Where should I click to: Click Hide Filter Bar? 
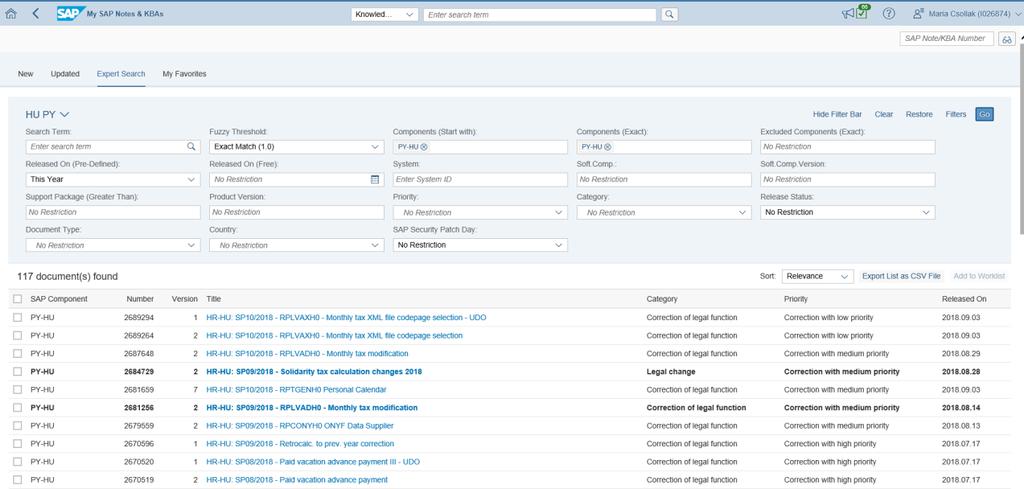(837, 114)
